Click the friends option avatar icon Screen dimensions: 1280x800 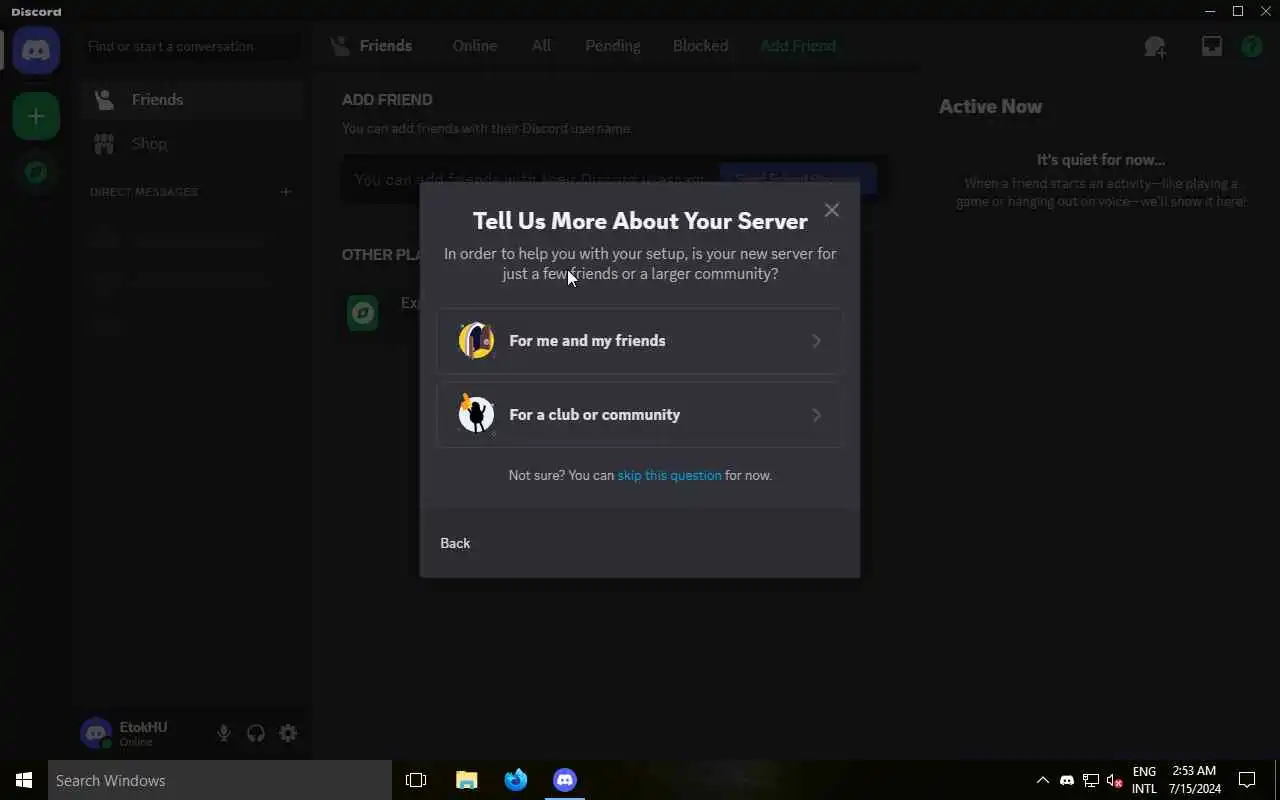[x=476, y=341]
